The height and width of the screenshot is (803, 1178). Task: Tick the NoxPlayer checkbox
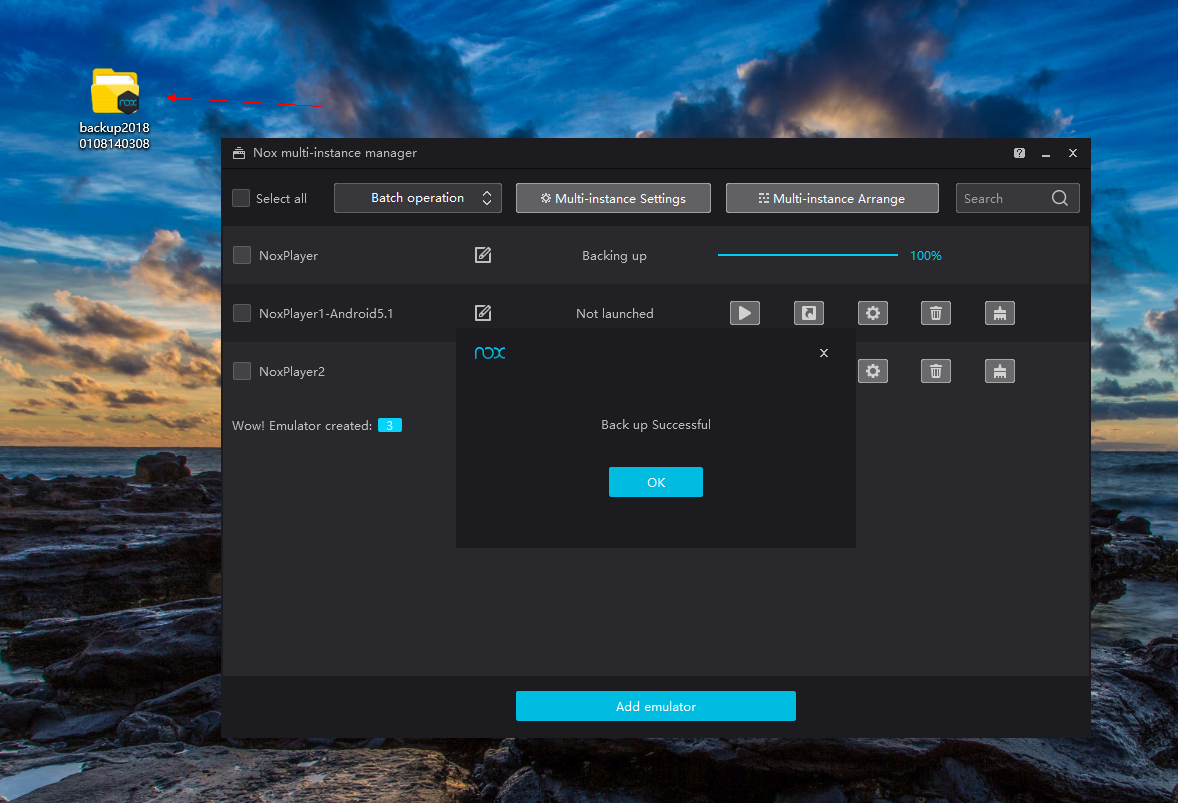242,255
